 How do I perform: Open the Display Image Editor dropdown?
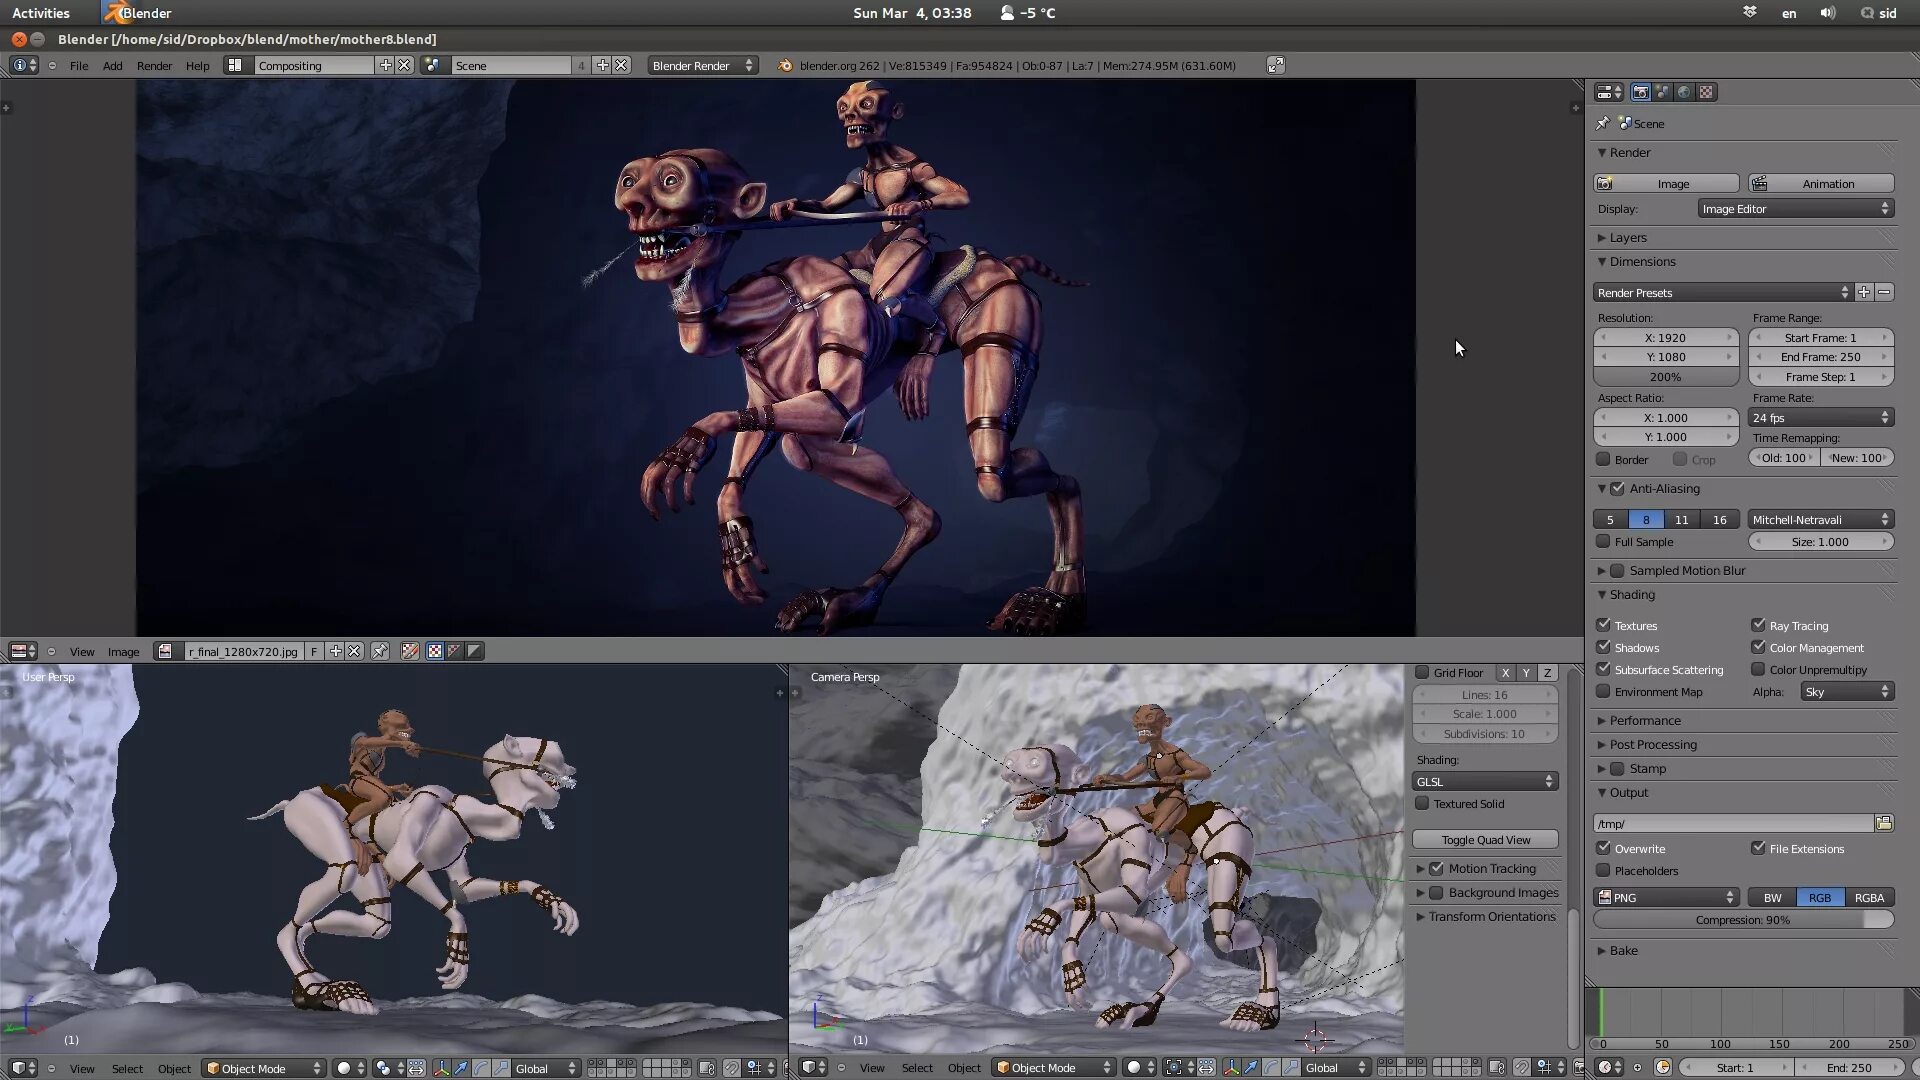1793,208
